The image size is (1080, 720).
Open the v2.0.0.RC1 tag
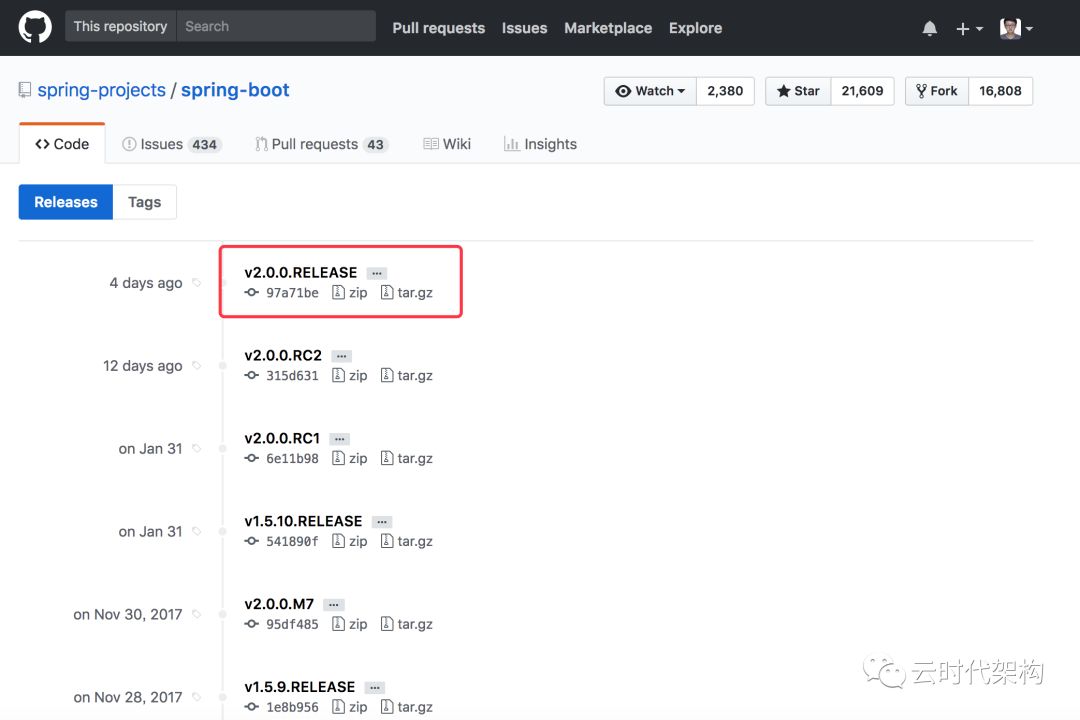(282, 438)
